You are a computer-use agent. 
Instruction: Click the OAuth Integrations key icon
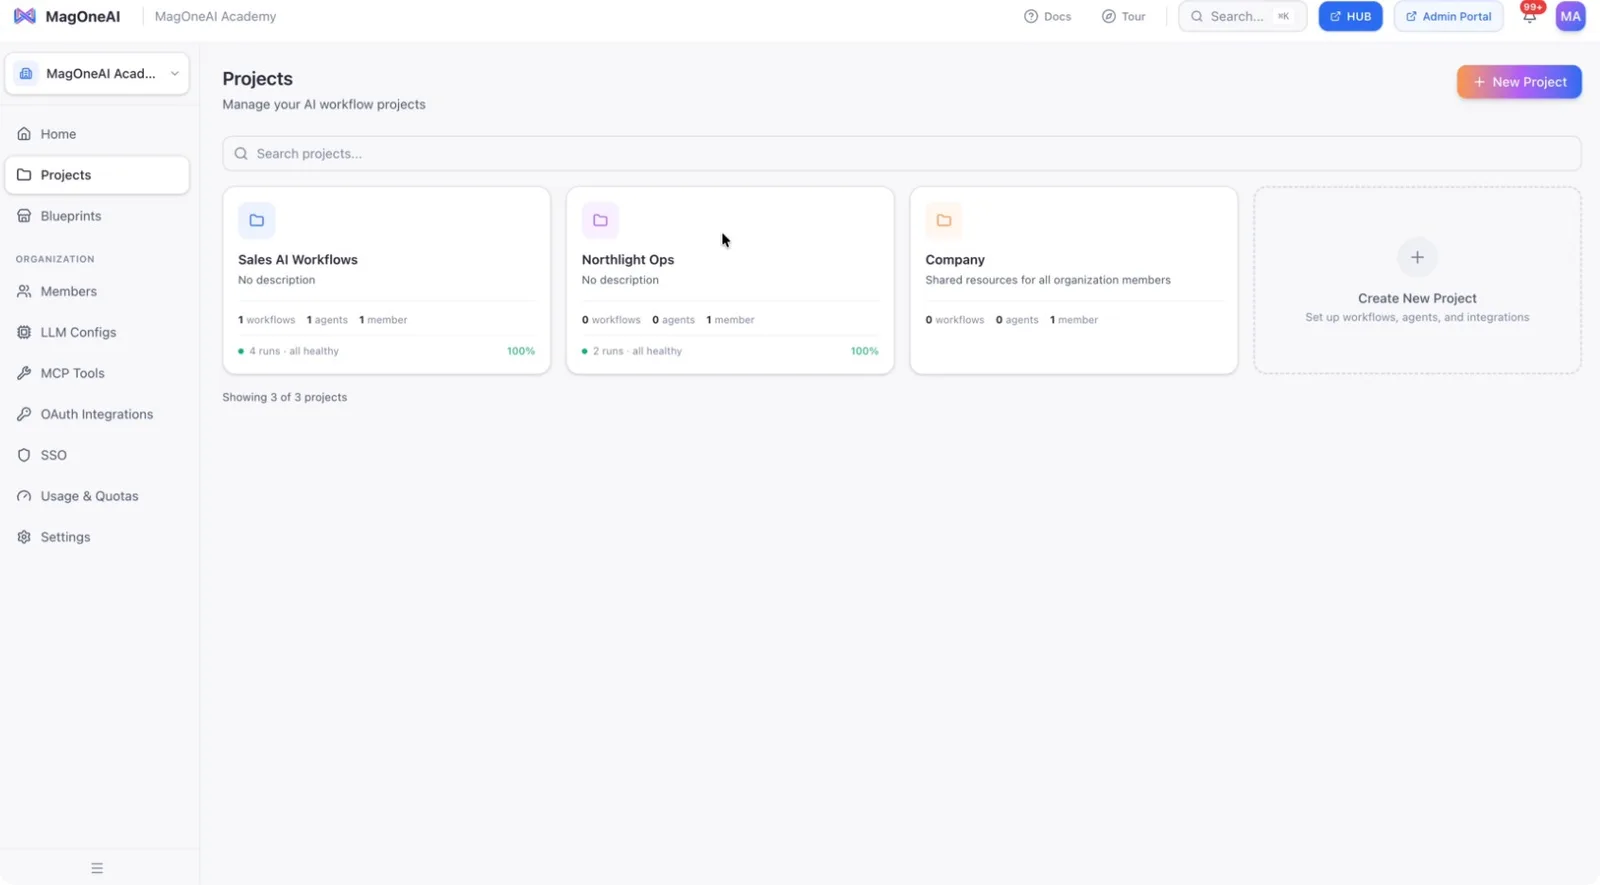(24, 414)
